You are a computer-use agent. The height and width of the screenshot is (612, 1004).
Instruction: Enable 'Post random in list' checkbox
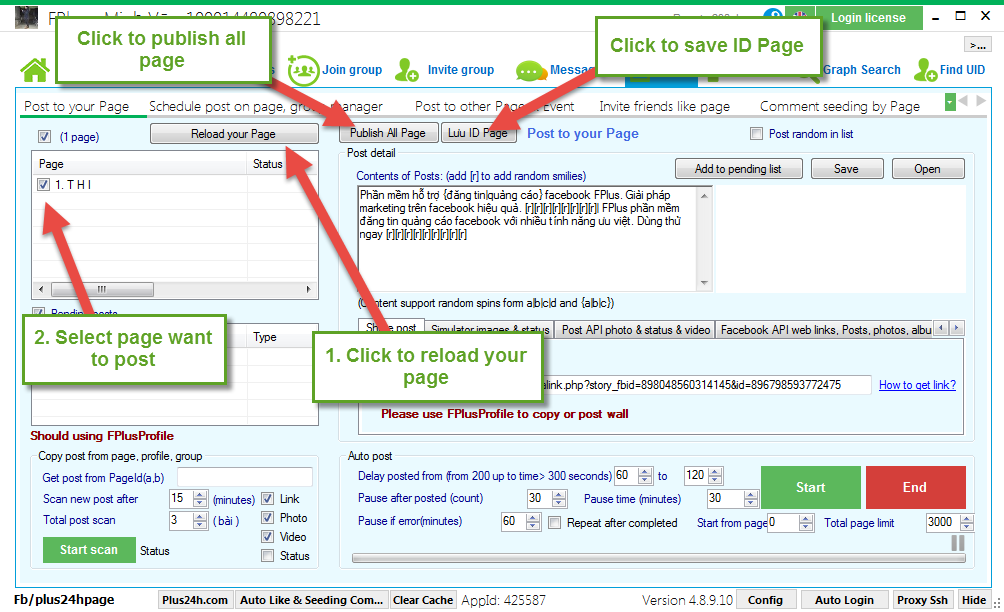pos(756,134)
